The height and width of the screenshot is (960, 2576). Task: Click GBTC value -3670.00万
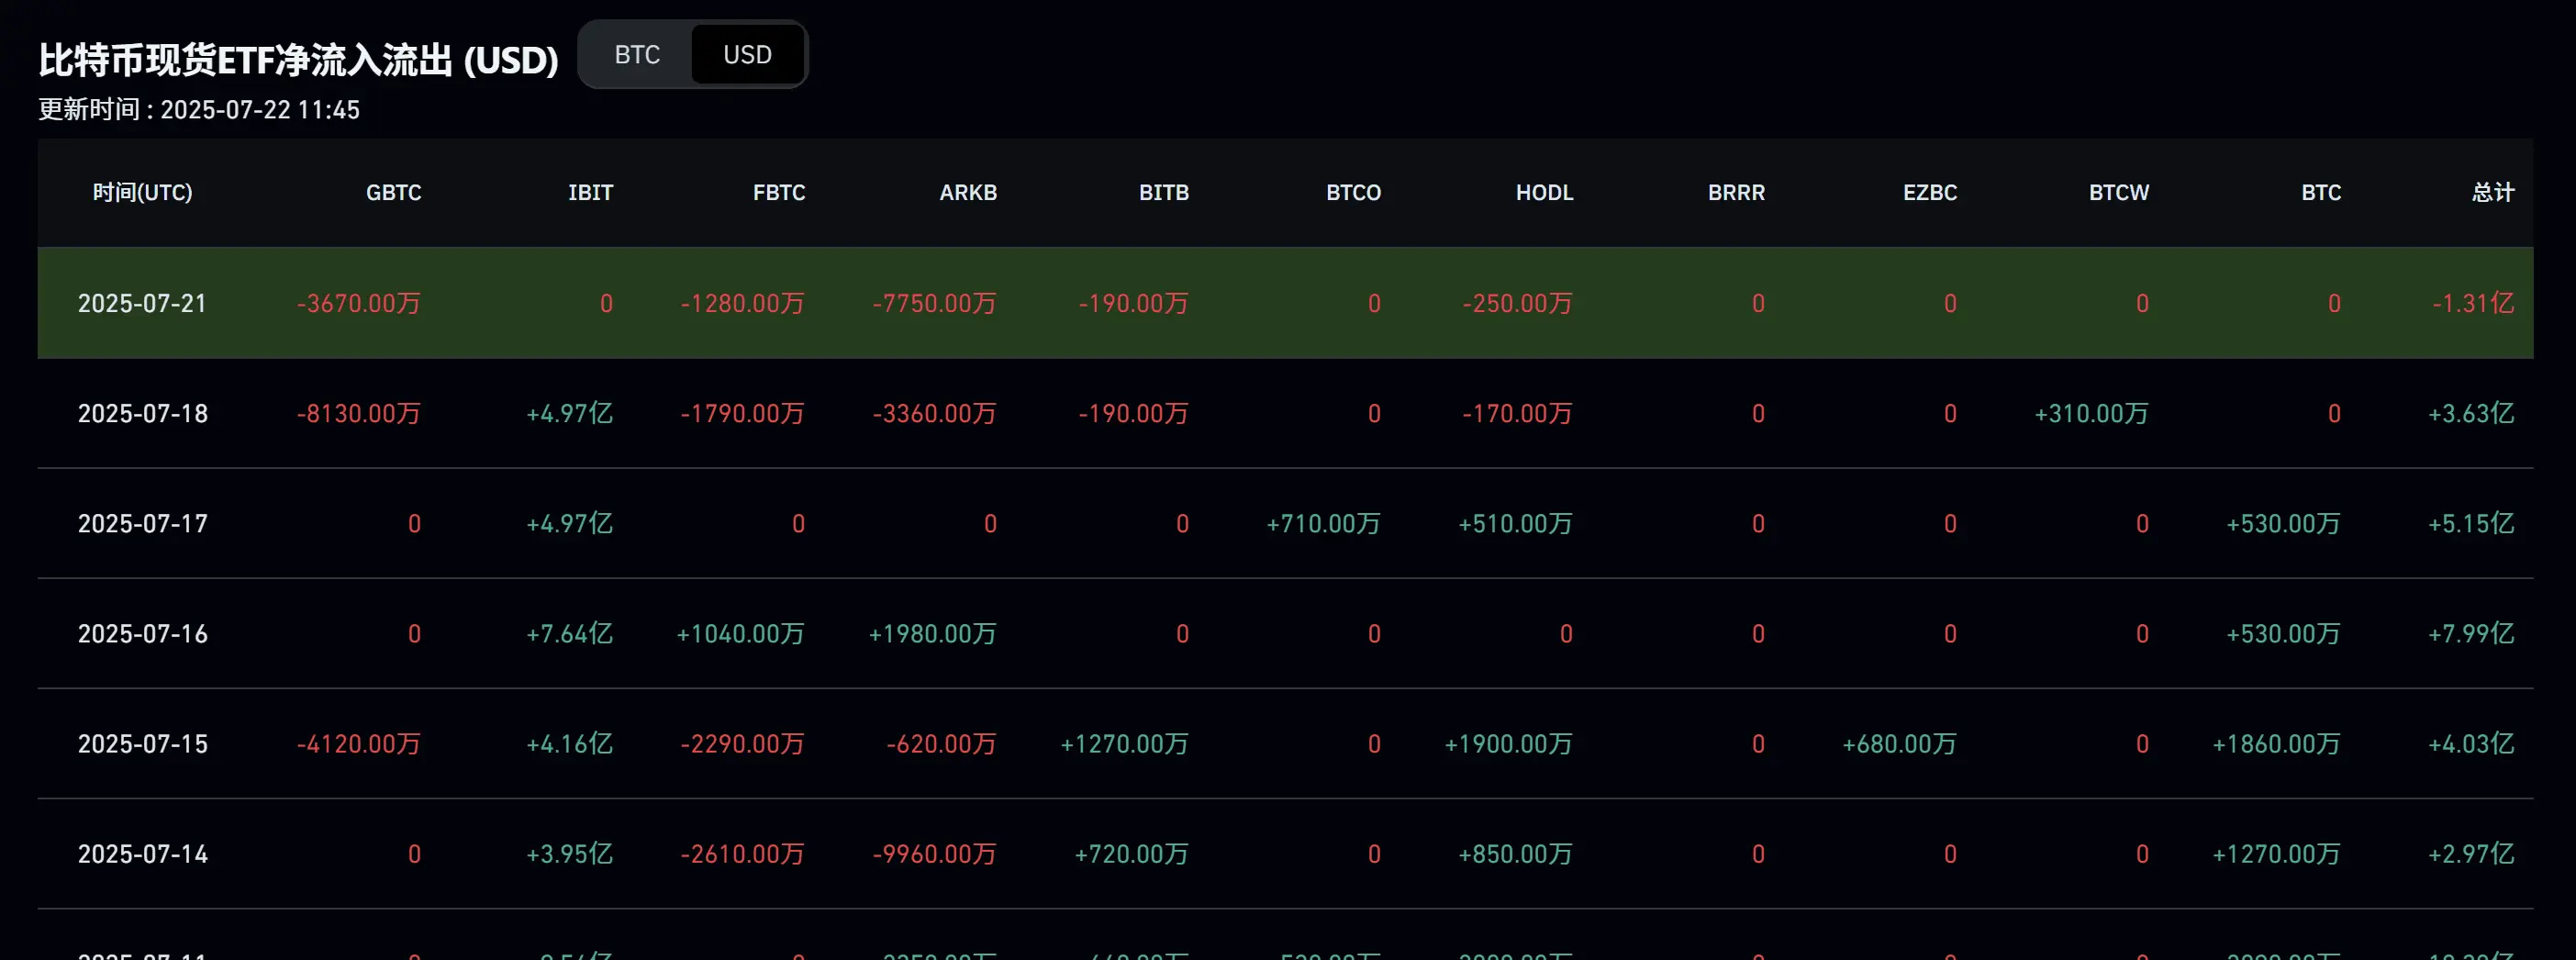tap(359, 303)
